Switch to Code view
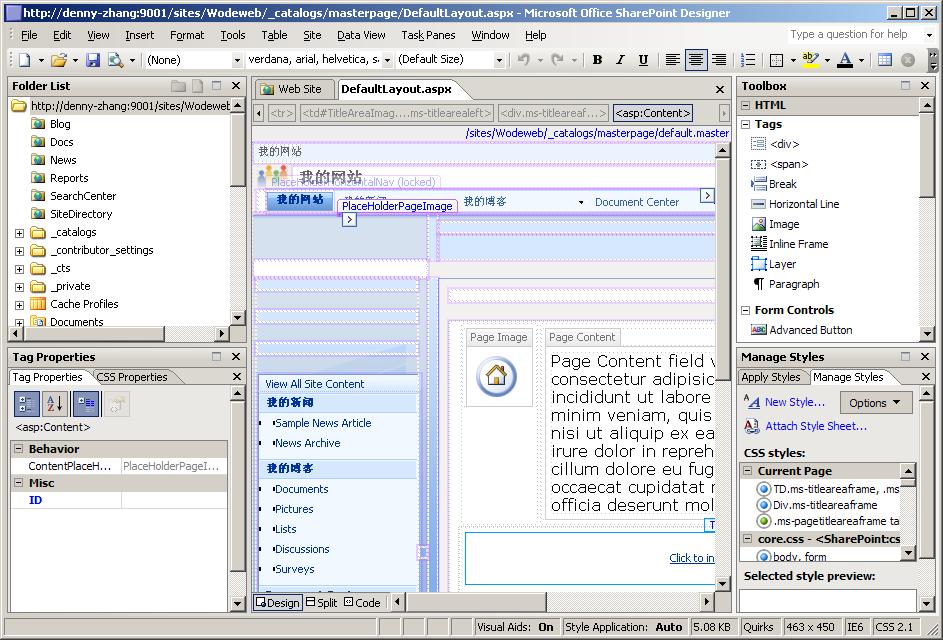 coord(362,603)
